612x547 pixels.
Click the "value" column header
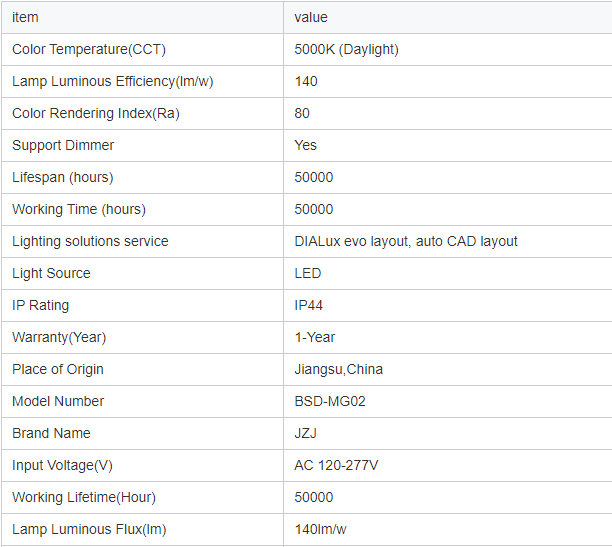click(x=311, y=17)
